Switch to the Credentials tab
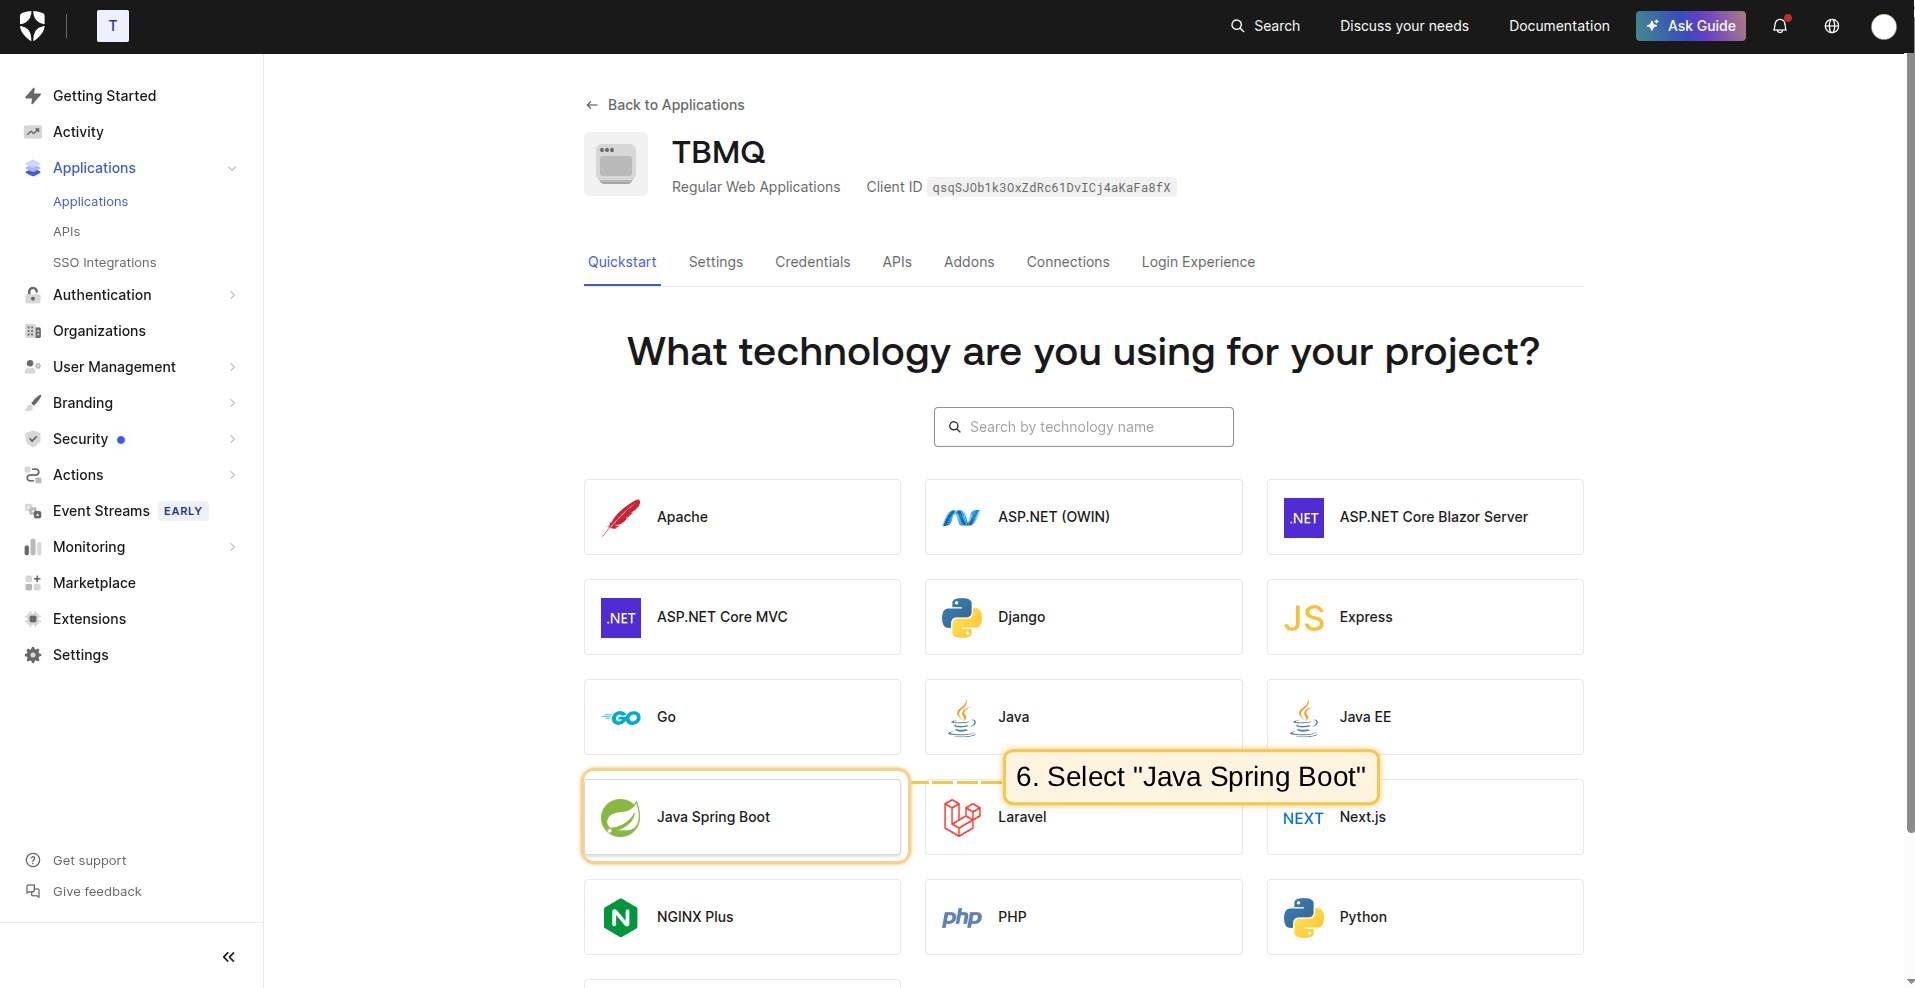The image size is (1915, 988). click(x=812, y=262)
